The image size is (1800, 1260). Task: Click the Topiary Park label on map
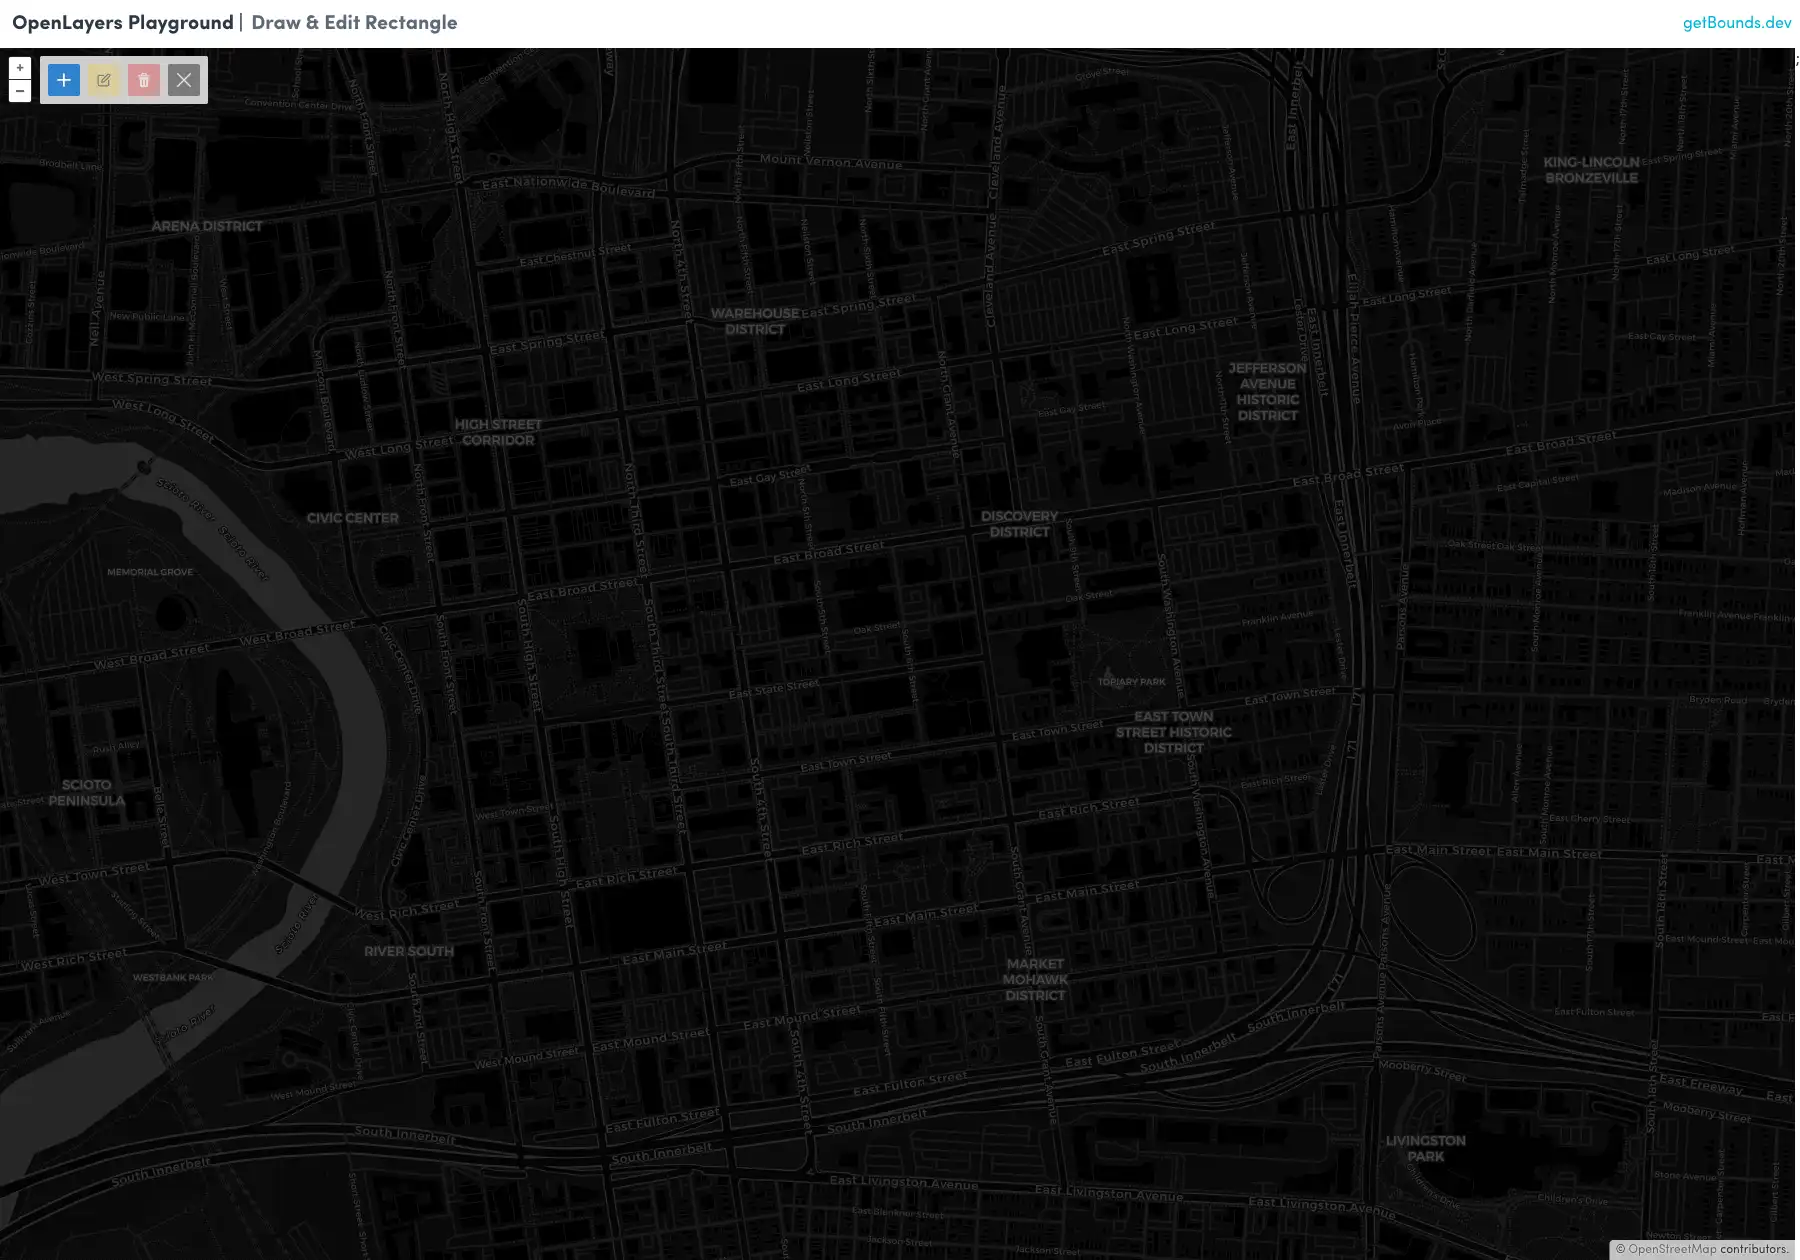click(x=1132, y=682)
